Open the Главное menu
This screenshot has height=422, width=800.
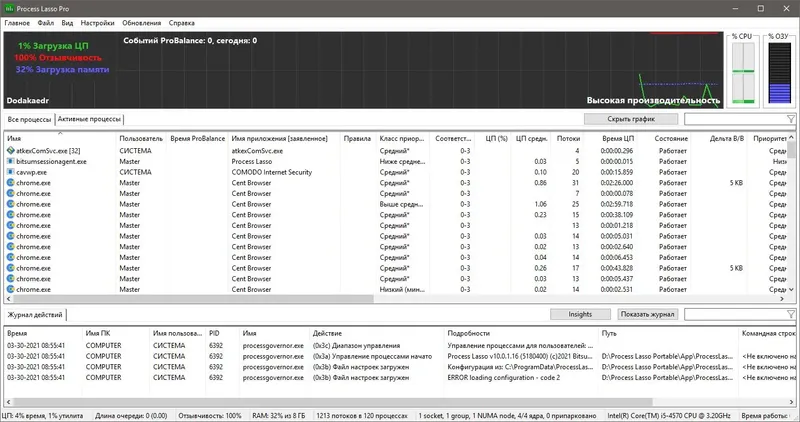click(17, 23)
